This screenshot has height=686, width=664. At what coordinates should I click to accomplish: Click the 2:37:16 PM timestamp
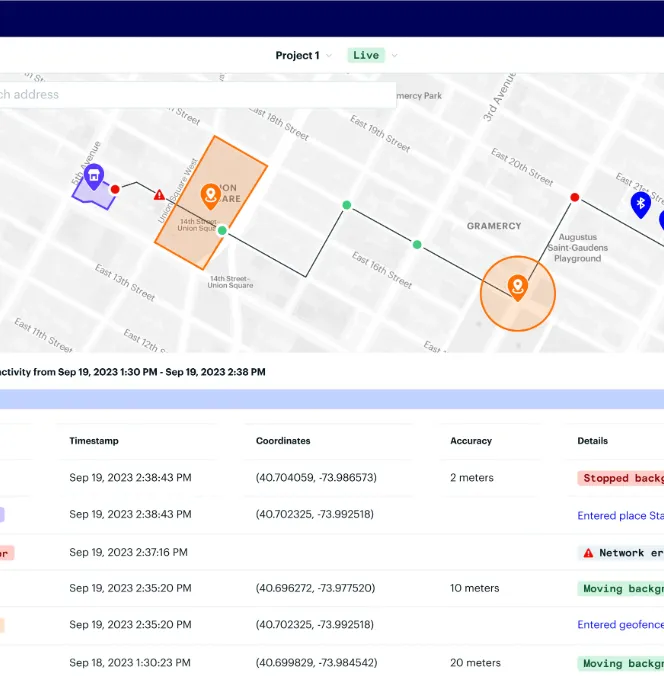[x=128, y=552]
